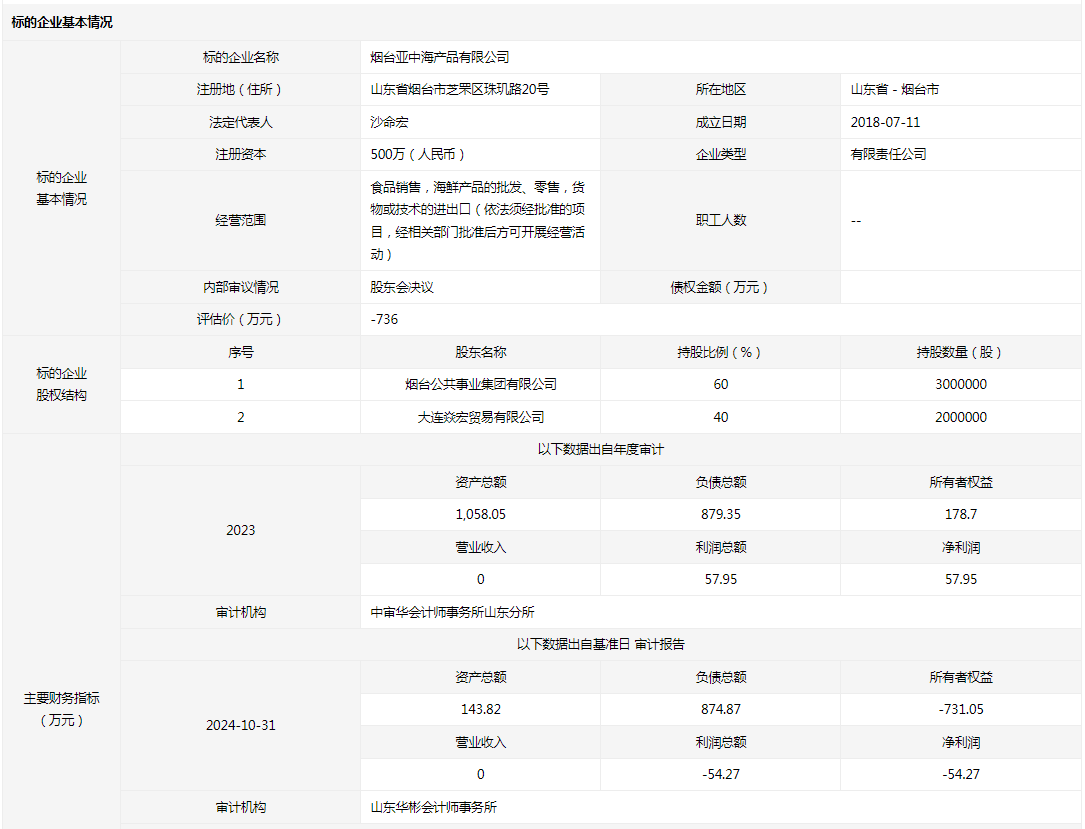Select the company name 烟台亚中海产品有限公司
1085x829 pixels.
point(440,57)
